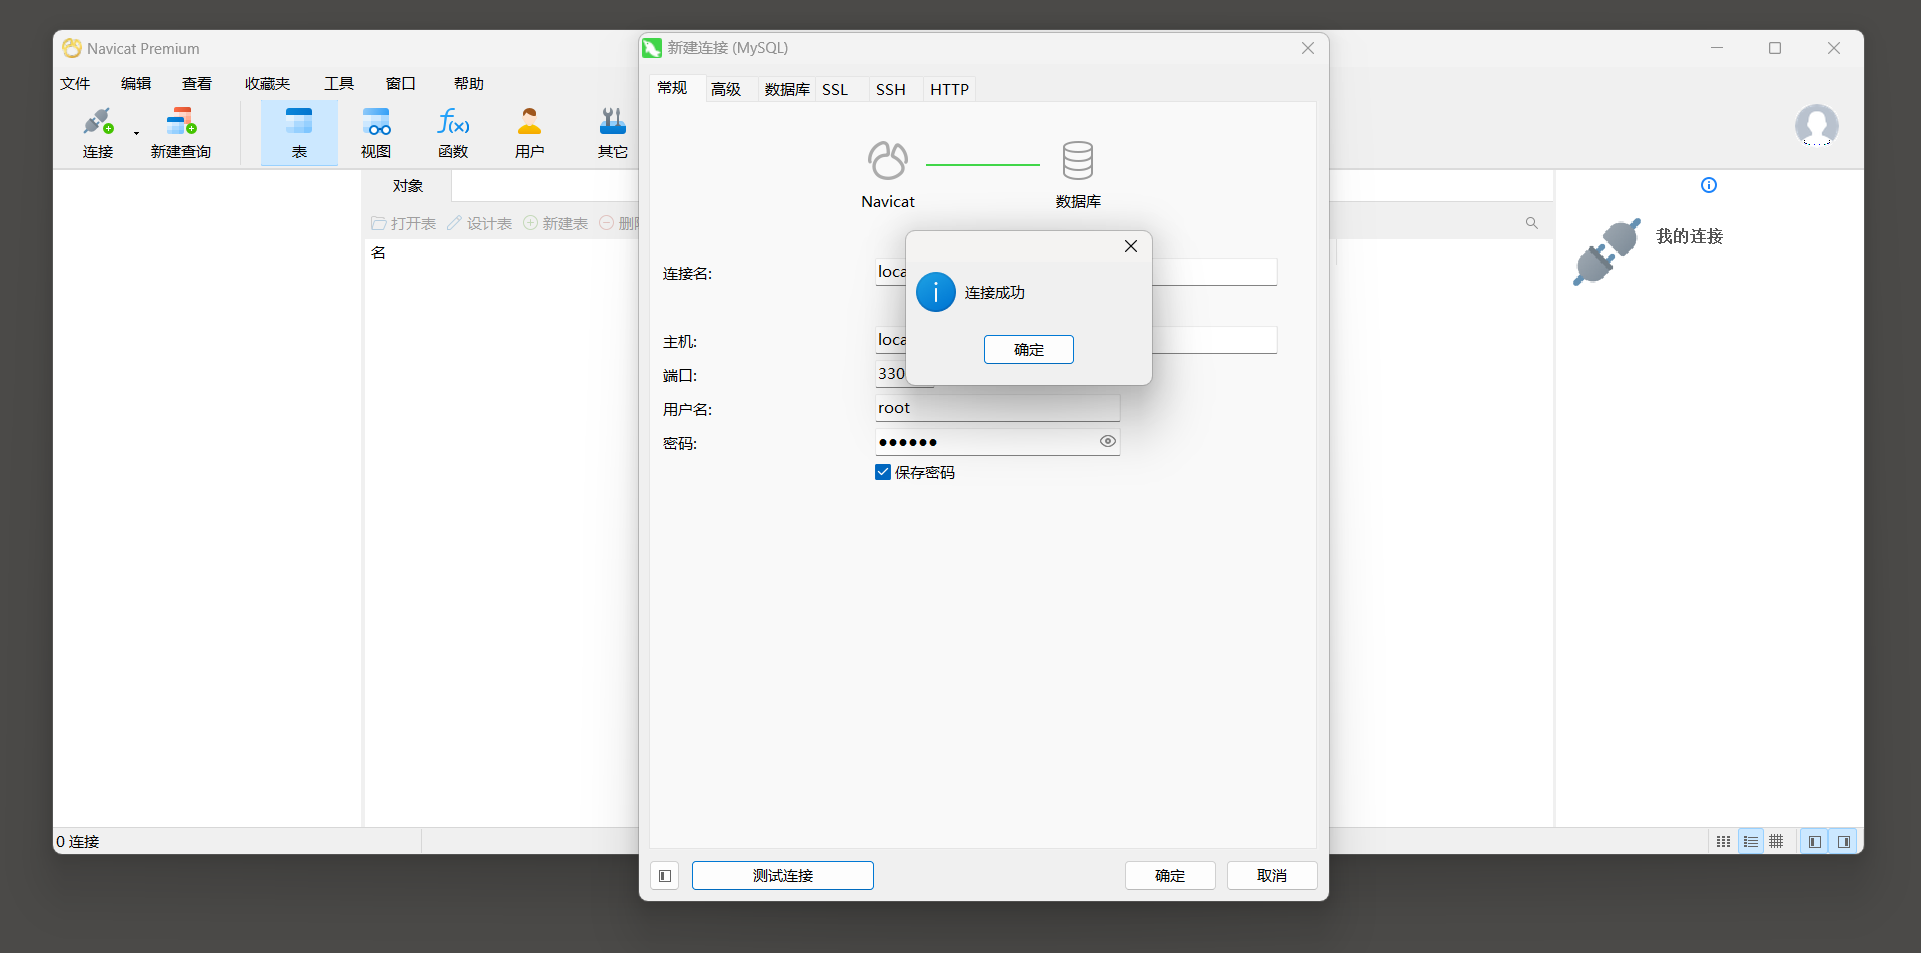Toggle left pane icon in status bar
The image size is (1921, 953).
click(1814, 842)
